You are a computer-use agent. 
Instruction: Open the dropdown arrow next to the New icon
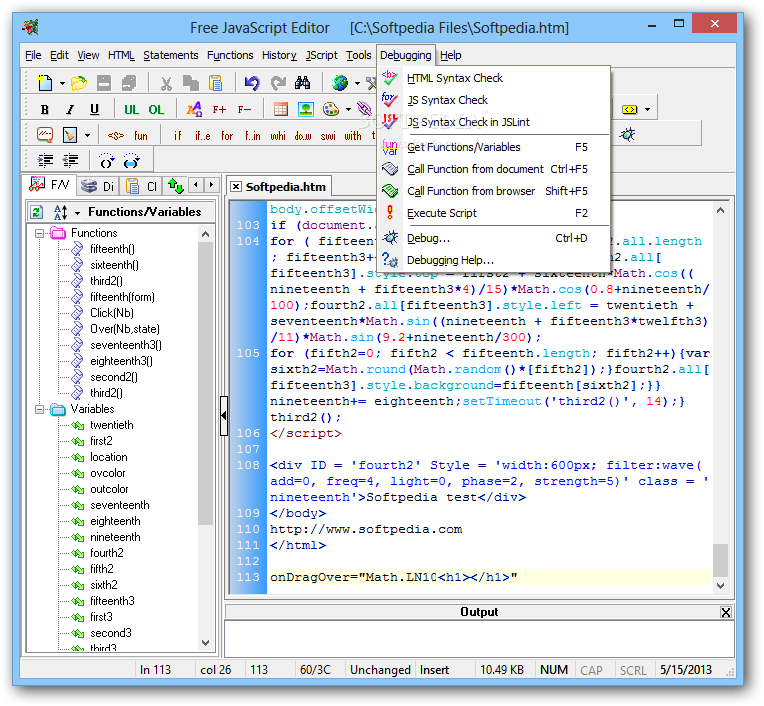coord(62,83)
